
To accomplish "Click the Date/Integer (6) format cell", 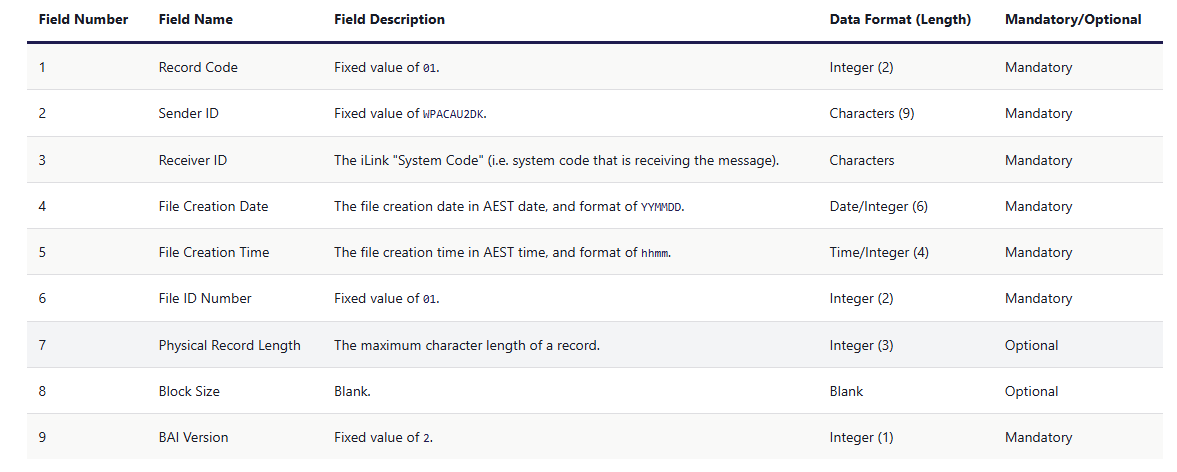I will click(878, 206).
